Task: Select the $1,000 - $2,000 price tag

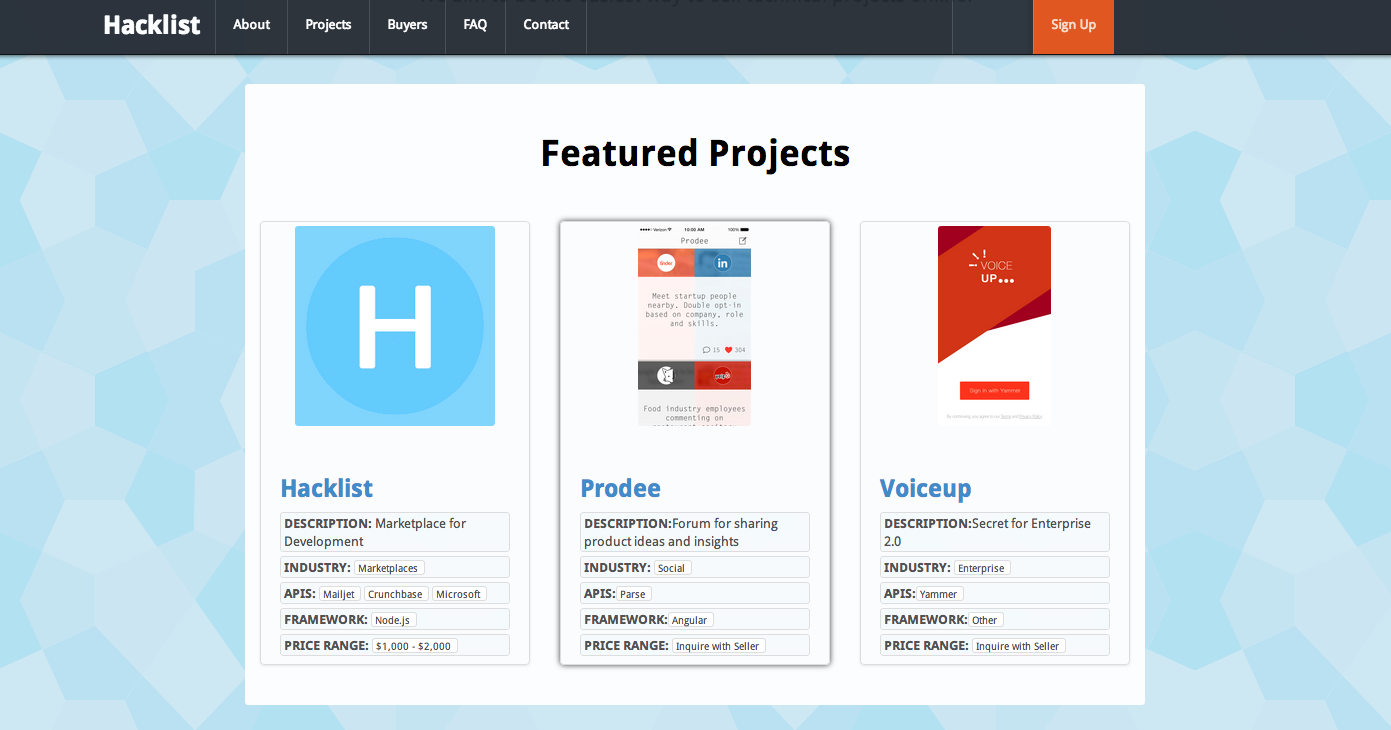Action: (414, 646)
